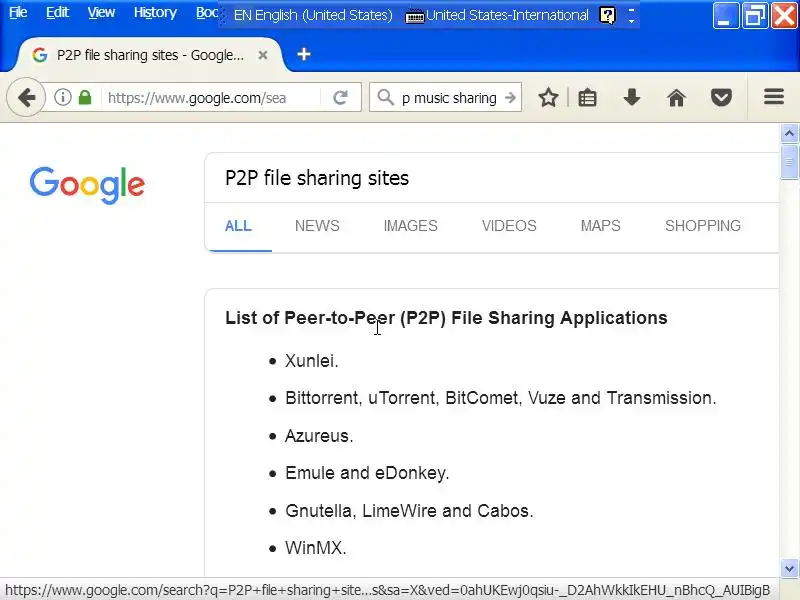The width and height of the screenshot is (800, 600).
Task: Switch to the IMAGES results tab
Action: point(410,226)
